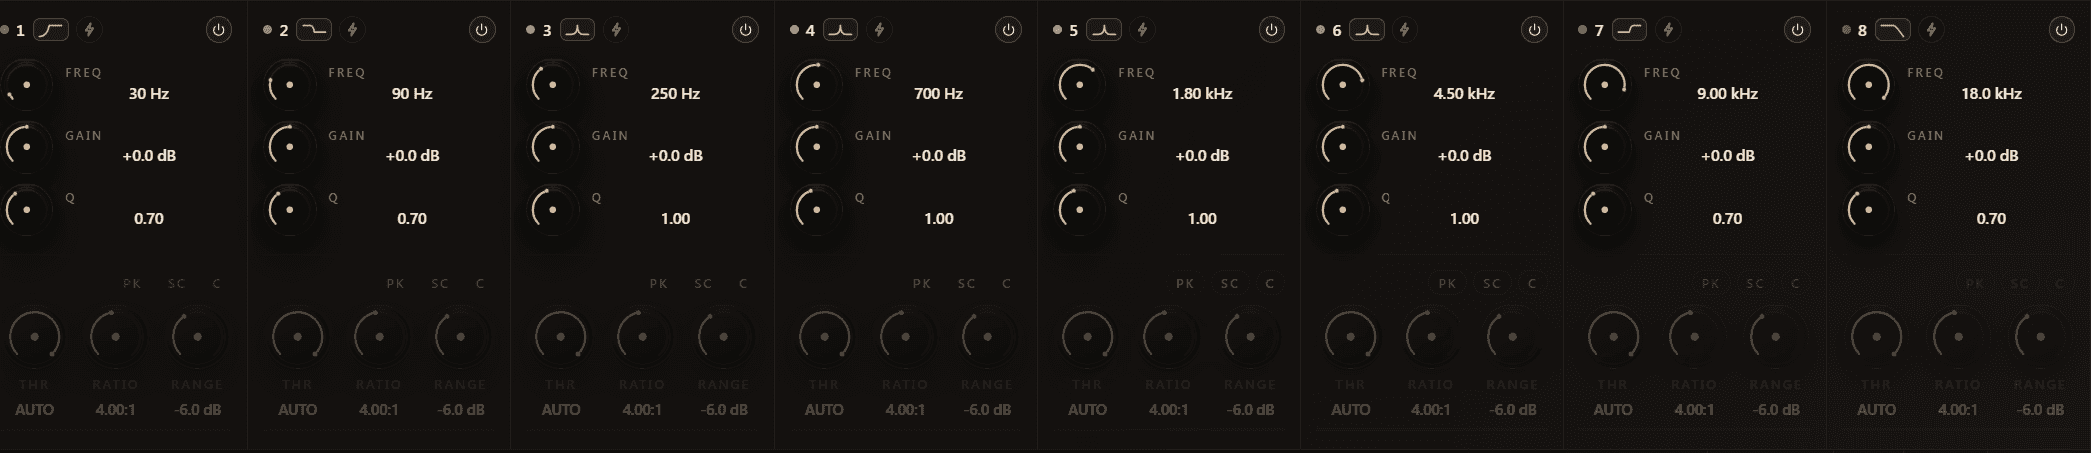
Task: Open band 3 filter shape selector
Action: coord(577,30)
